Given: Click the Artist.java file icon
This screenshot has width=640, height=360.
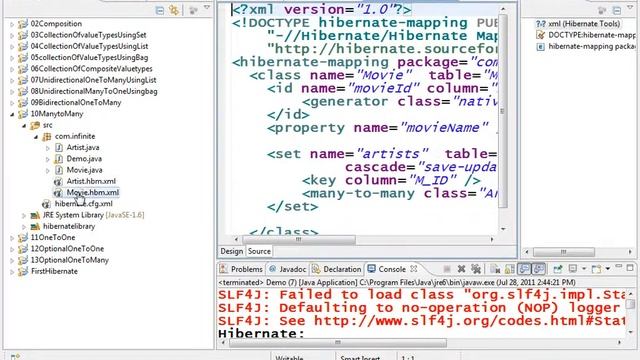Looking at the screenshot, I should 59,147.
